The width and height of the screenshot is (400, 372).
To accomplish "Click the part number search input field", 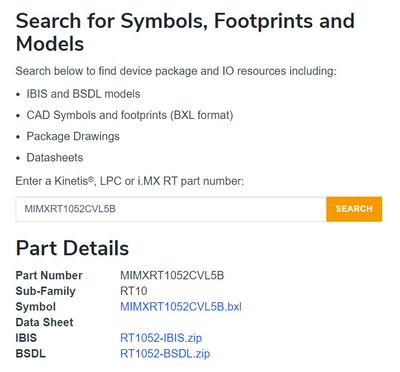I will coord(171,209).
